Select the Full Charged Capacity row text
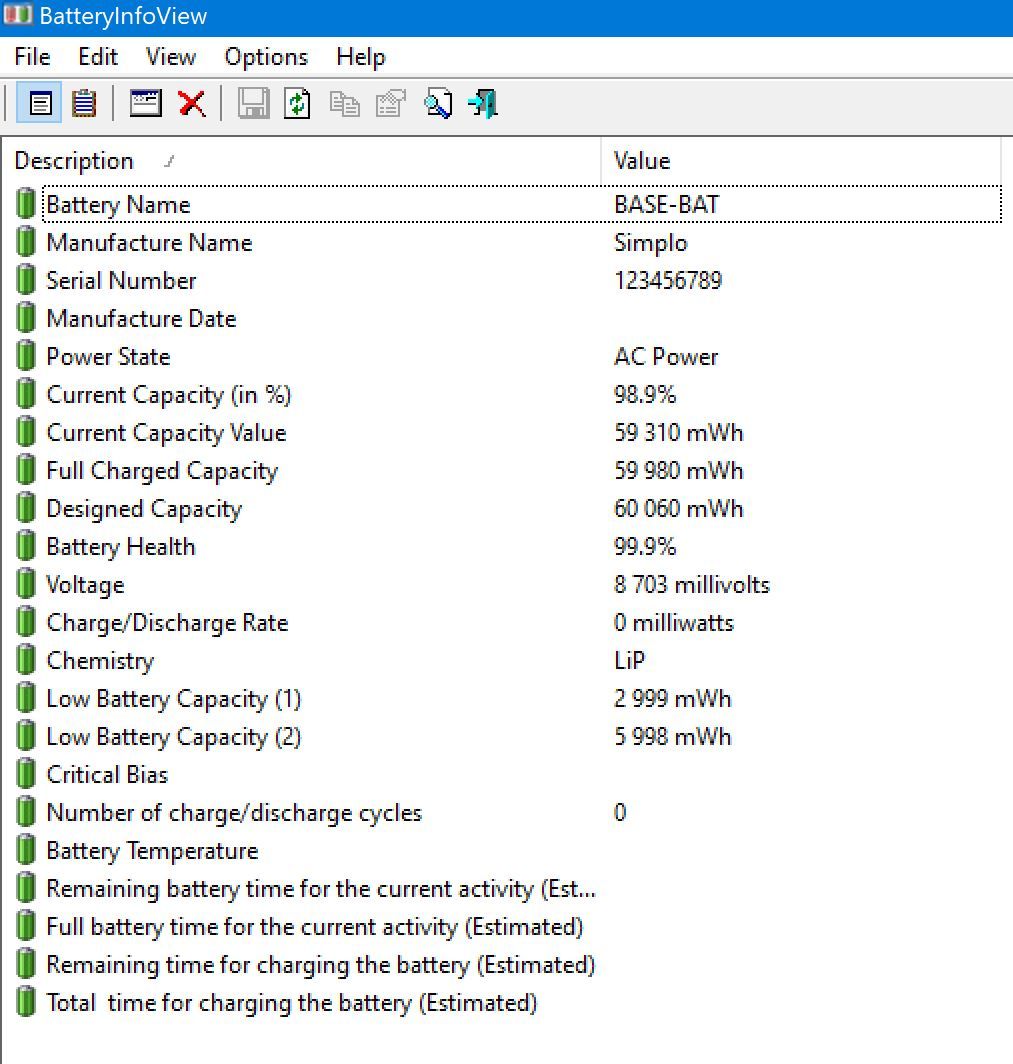Image resolution: width=1013 pixels, height=1064 pixels. click(x=162, y=471)
